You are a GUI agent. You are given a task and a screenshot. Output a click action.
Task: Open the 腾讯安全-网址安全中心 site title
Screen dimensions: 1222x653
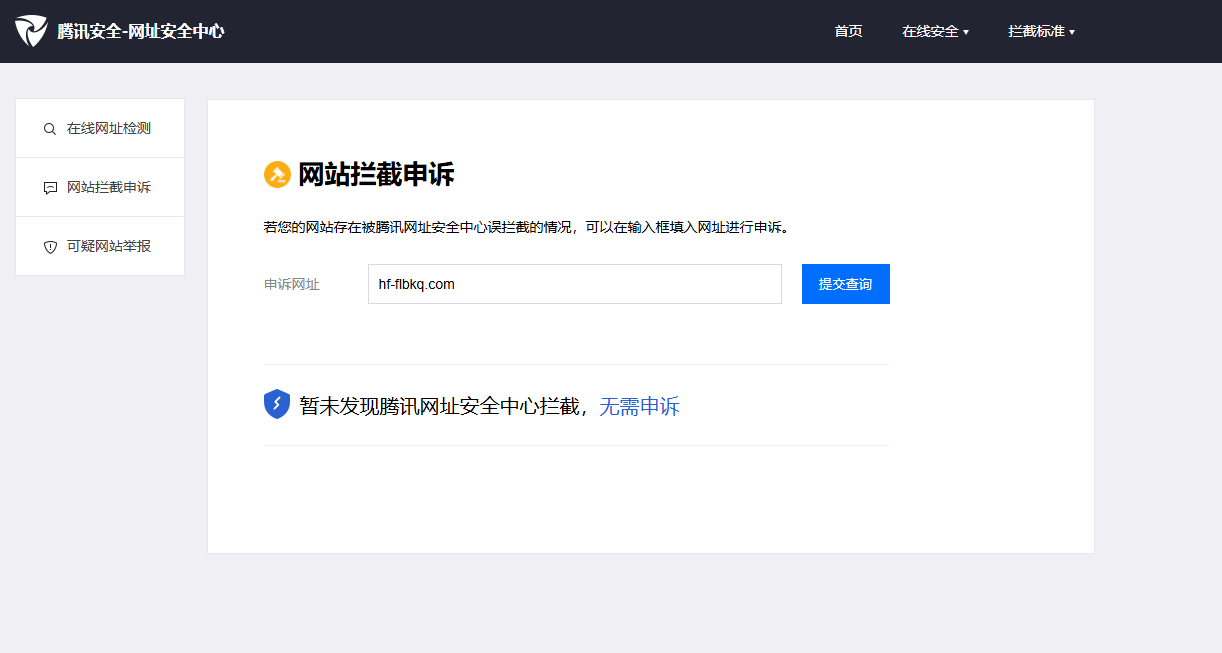141,31
